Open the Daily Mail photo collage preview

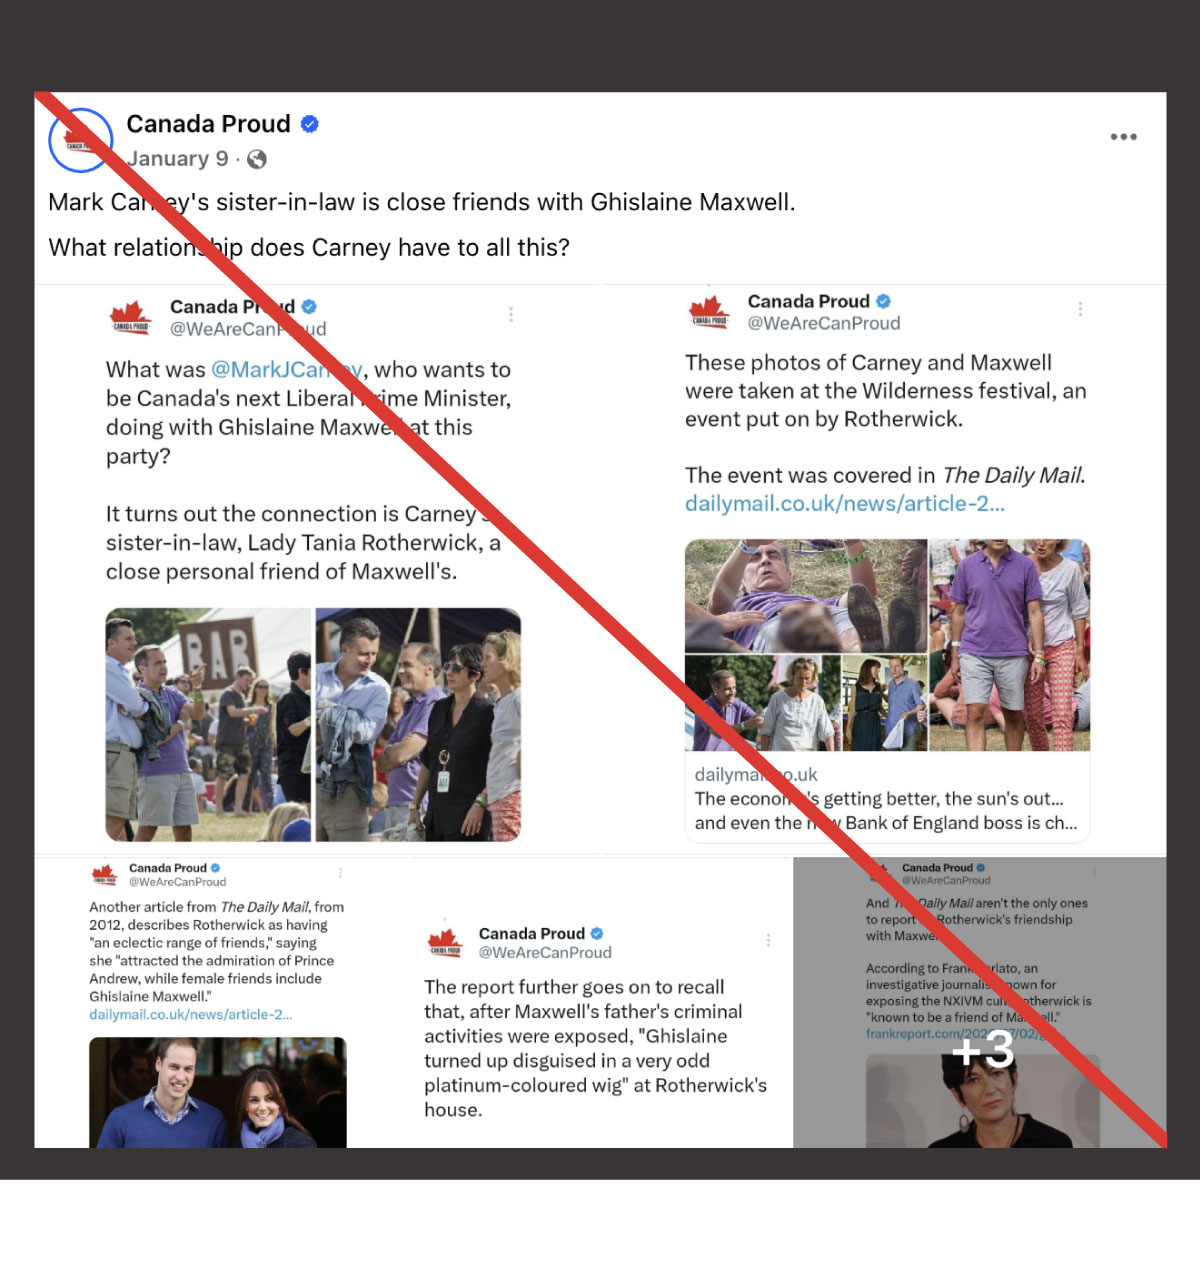(x=887, y=645)
